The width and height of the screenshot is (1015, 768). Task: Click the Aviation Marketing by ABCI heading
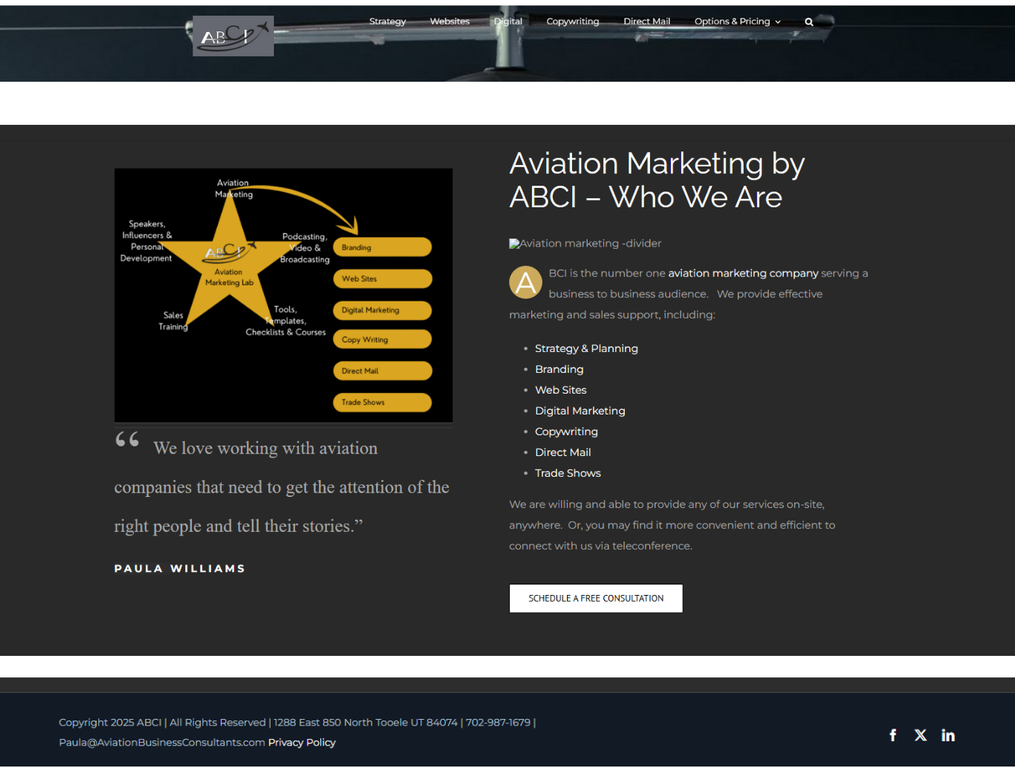657,180
